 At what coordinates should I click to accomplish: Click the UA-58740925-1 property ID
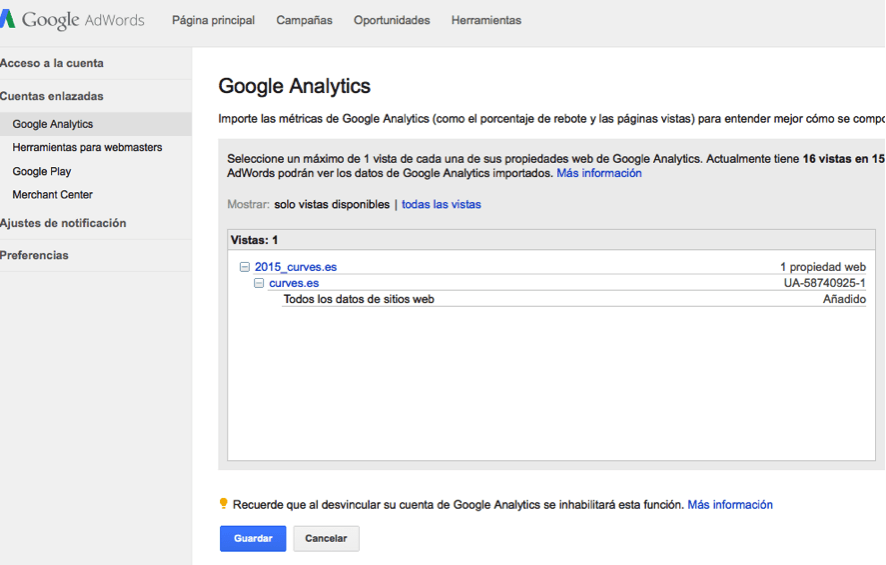824,283
